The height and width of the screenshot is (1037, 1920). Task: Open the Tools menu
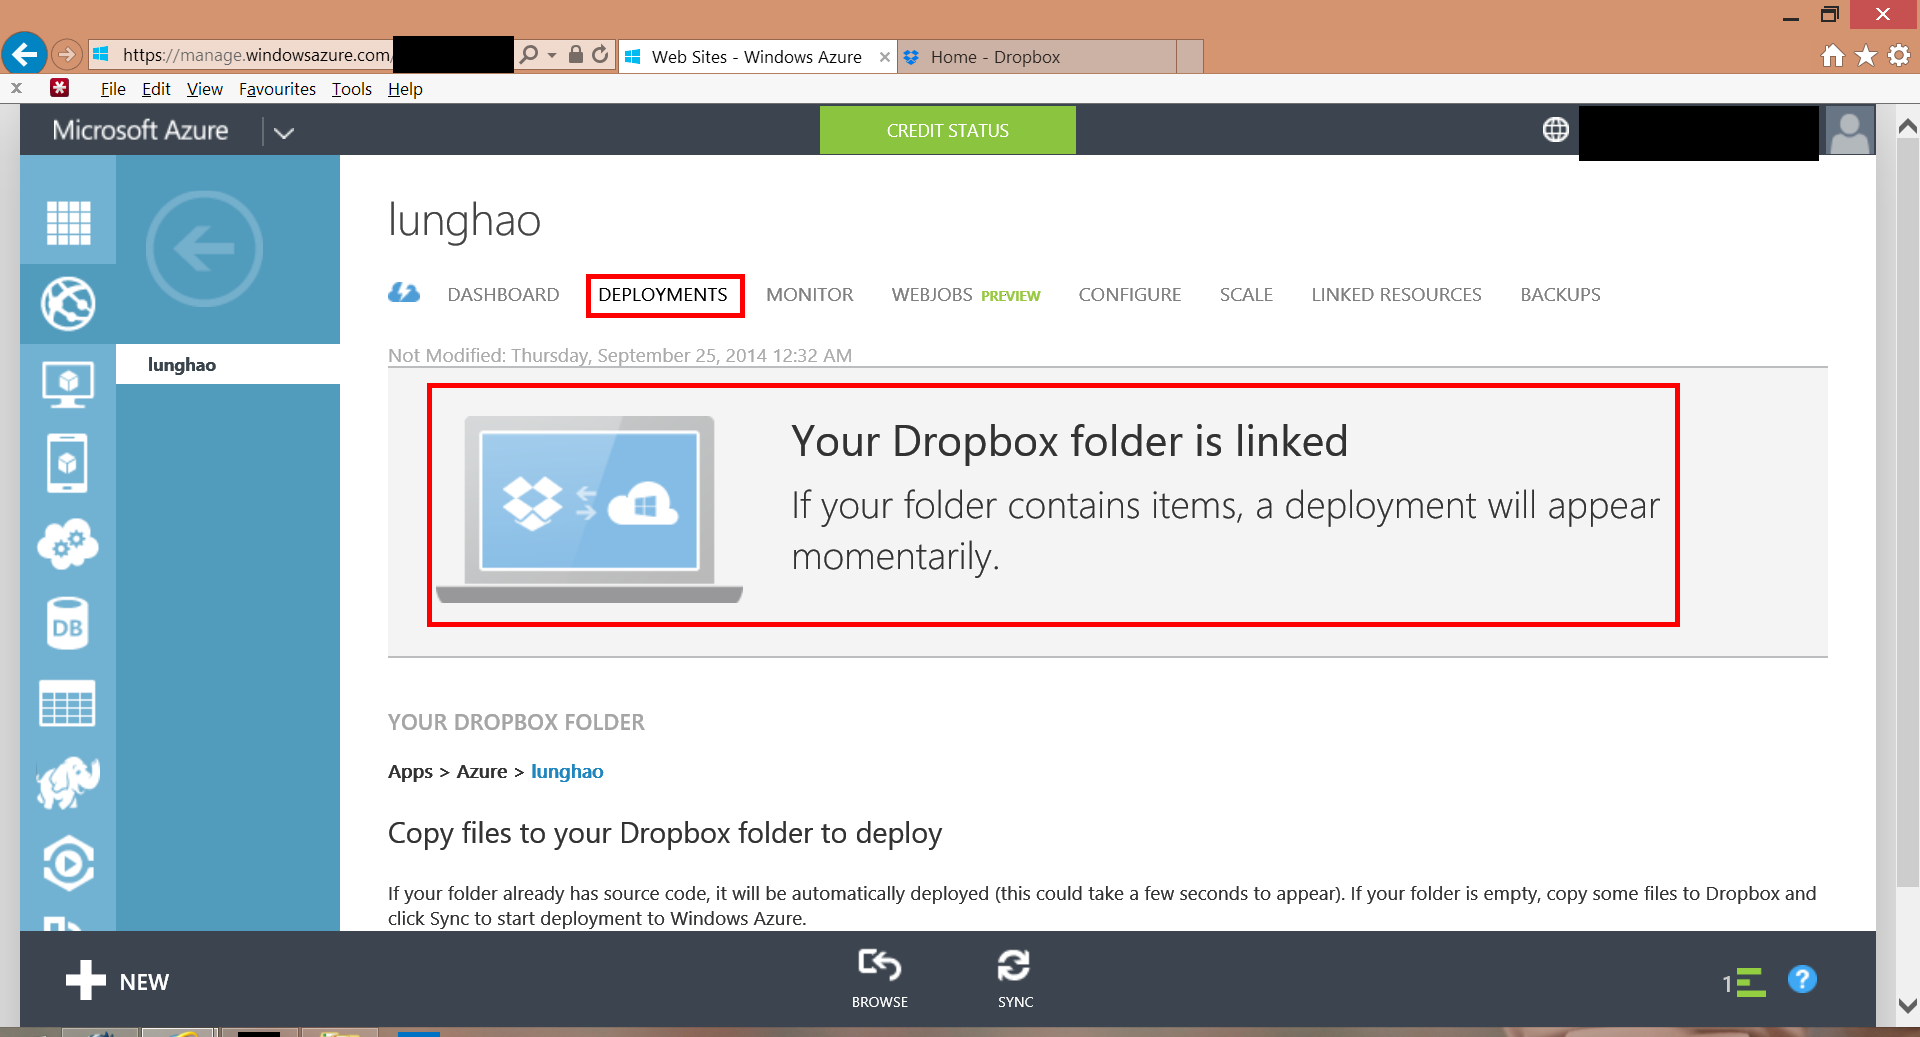(x=352, y=89)
